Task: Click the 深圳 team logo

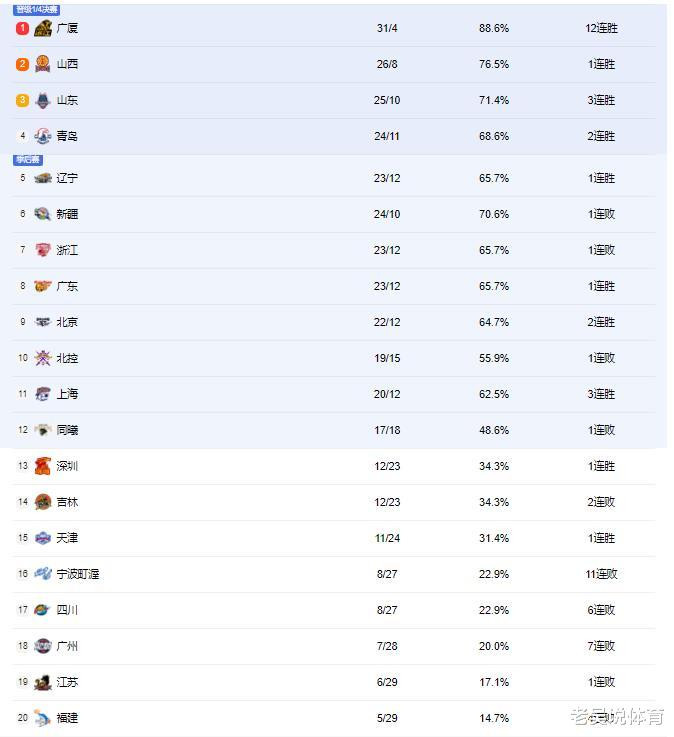Action: coord(42,467)
